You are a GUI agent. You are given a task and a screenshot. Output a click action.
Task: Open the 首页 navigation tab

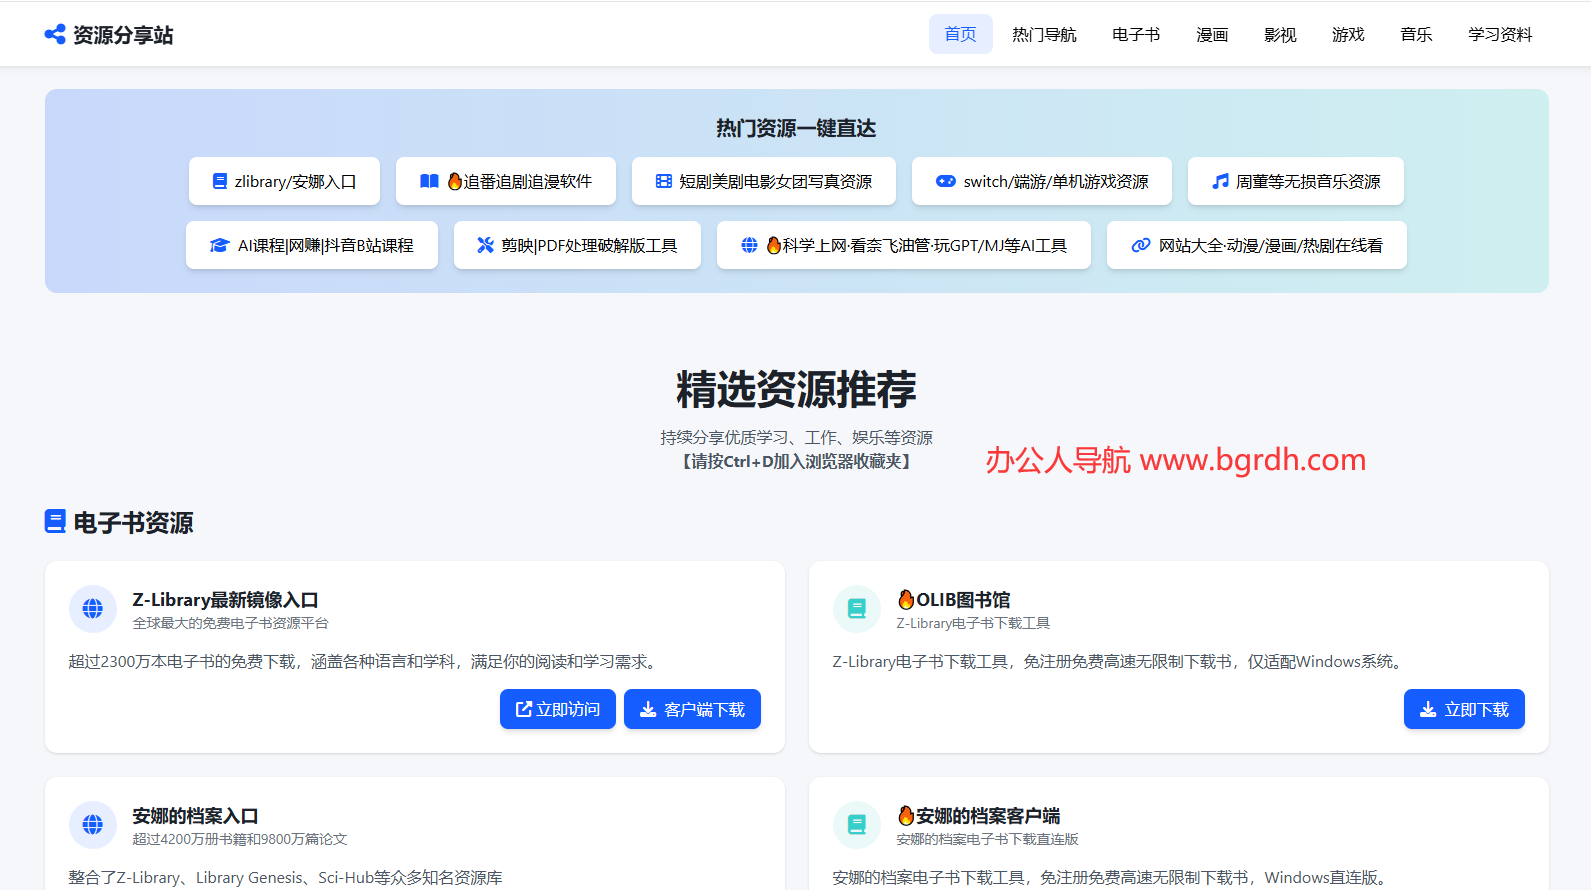point(960,35)
